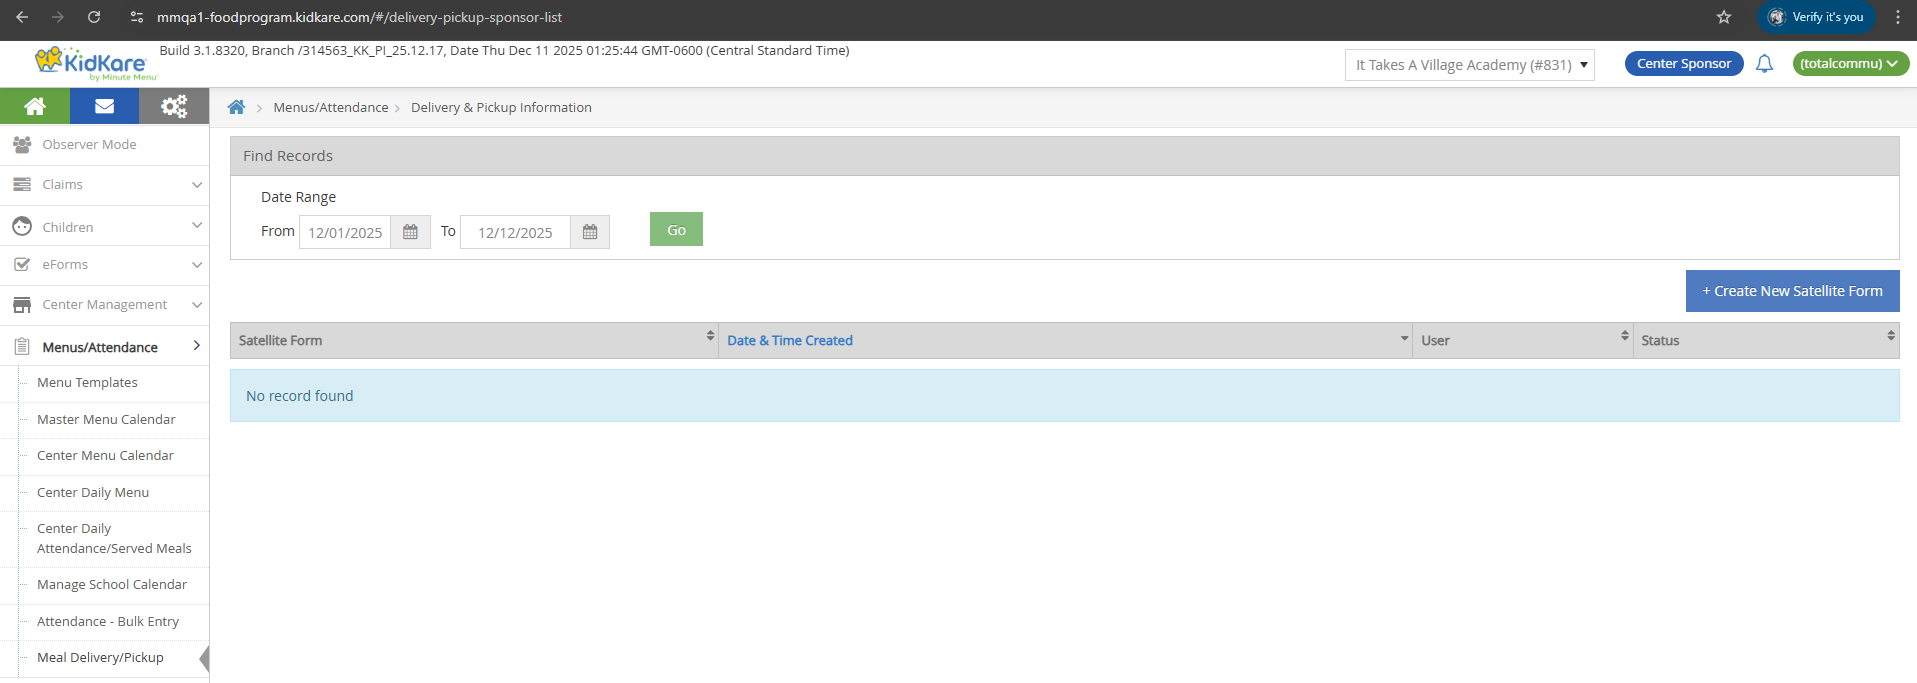
Task: Click the site info icon in address bar
Action: pyautogui.click(x=137, y=17)
